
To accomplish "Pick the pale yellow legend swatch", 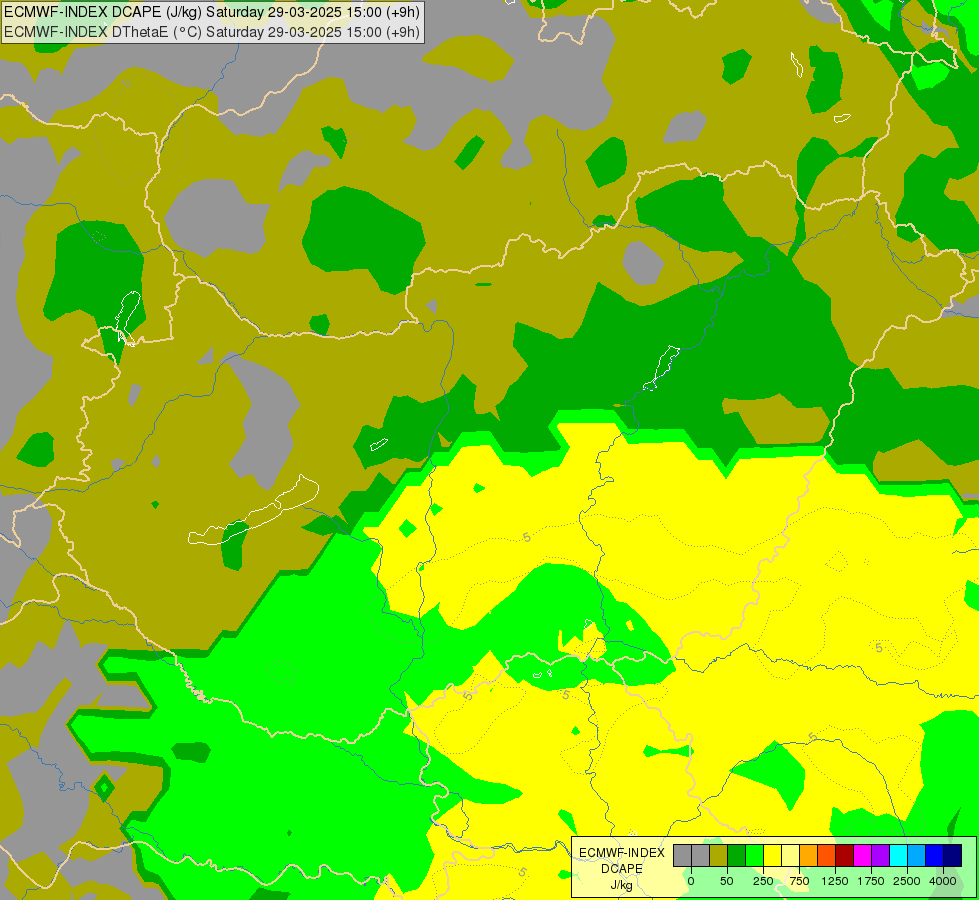I will point(790,855).
